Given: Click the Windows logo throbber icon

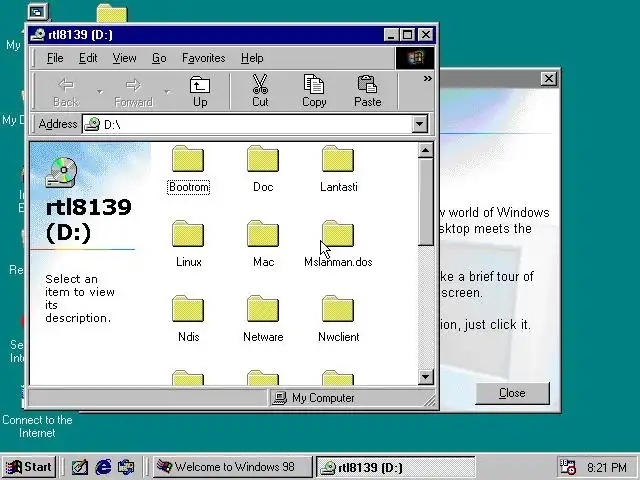Looking at the screenshot, I should coord(415,58).
